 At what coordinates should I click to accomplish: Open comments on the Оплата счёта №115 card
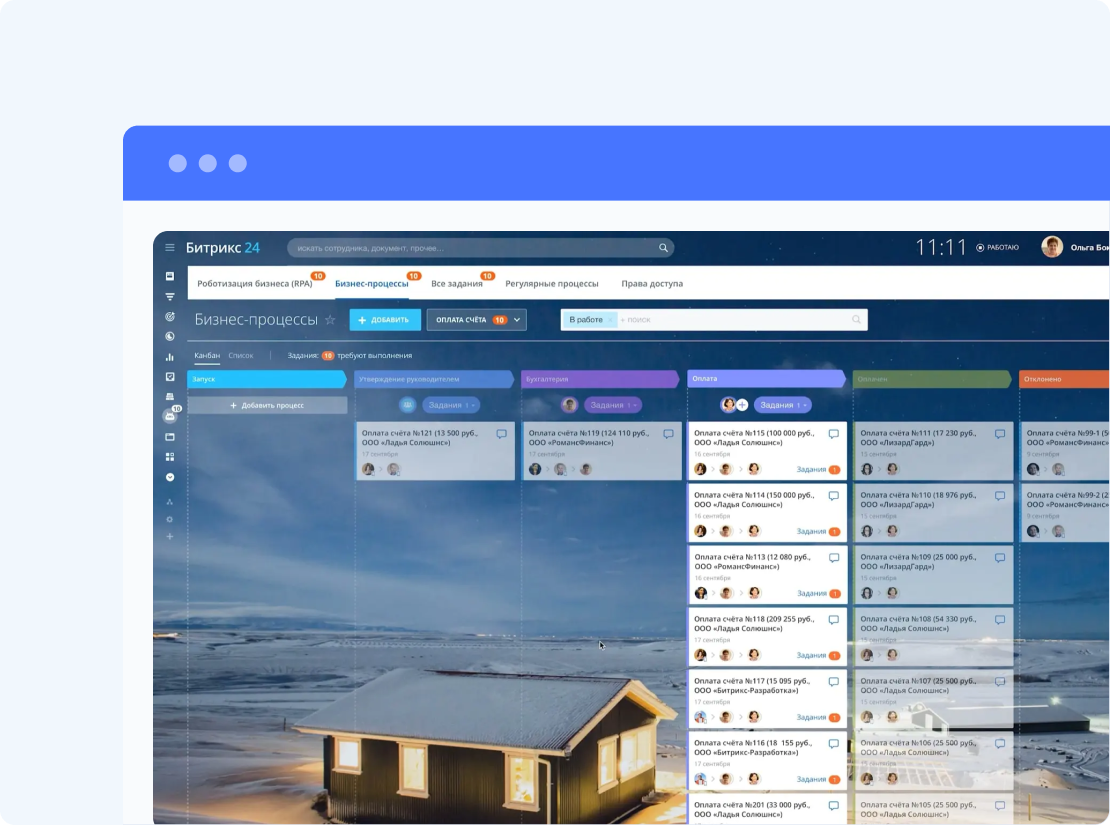[833, 434]
